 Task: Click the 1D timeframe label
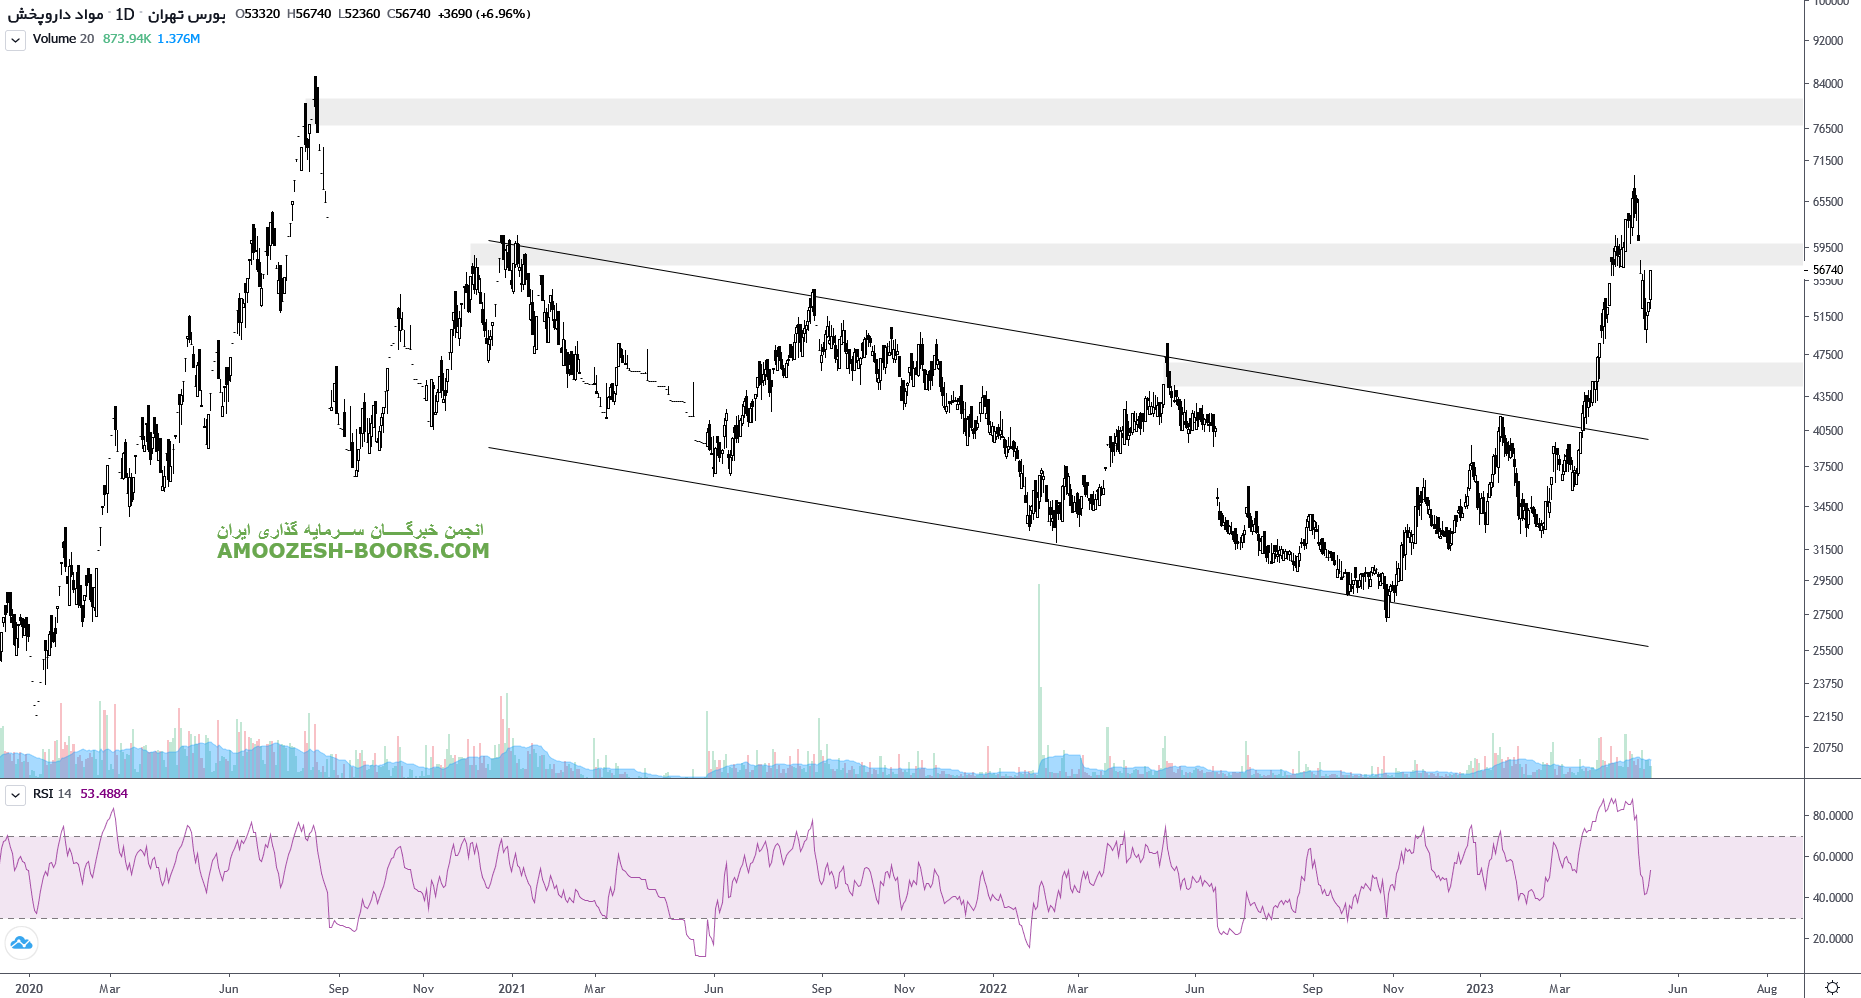point(124,14)
